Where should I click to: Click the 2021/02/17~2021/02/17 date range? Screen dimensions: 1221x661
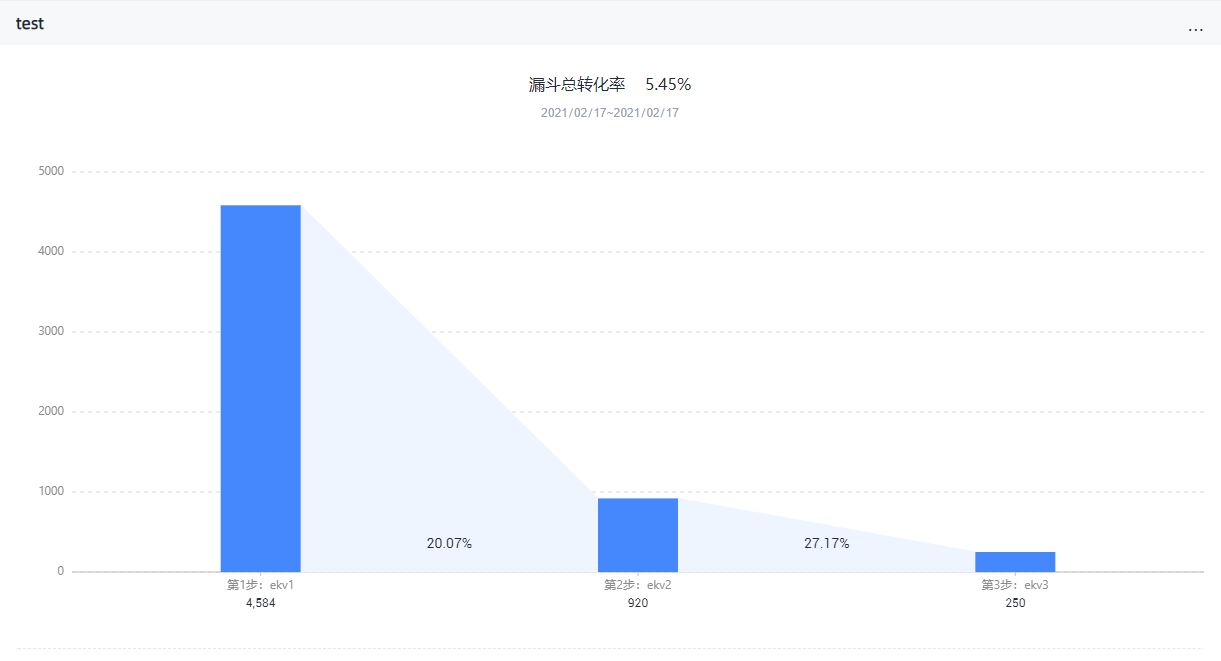tap(610, 113)
